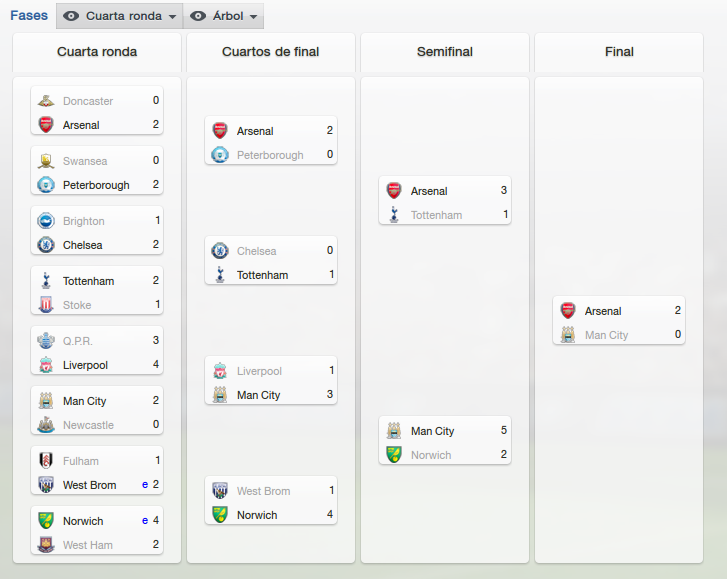The height and width of the screenshot is (579, 727).
Task: Select the Fases label link
Action: coord(29,15)
